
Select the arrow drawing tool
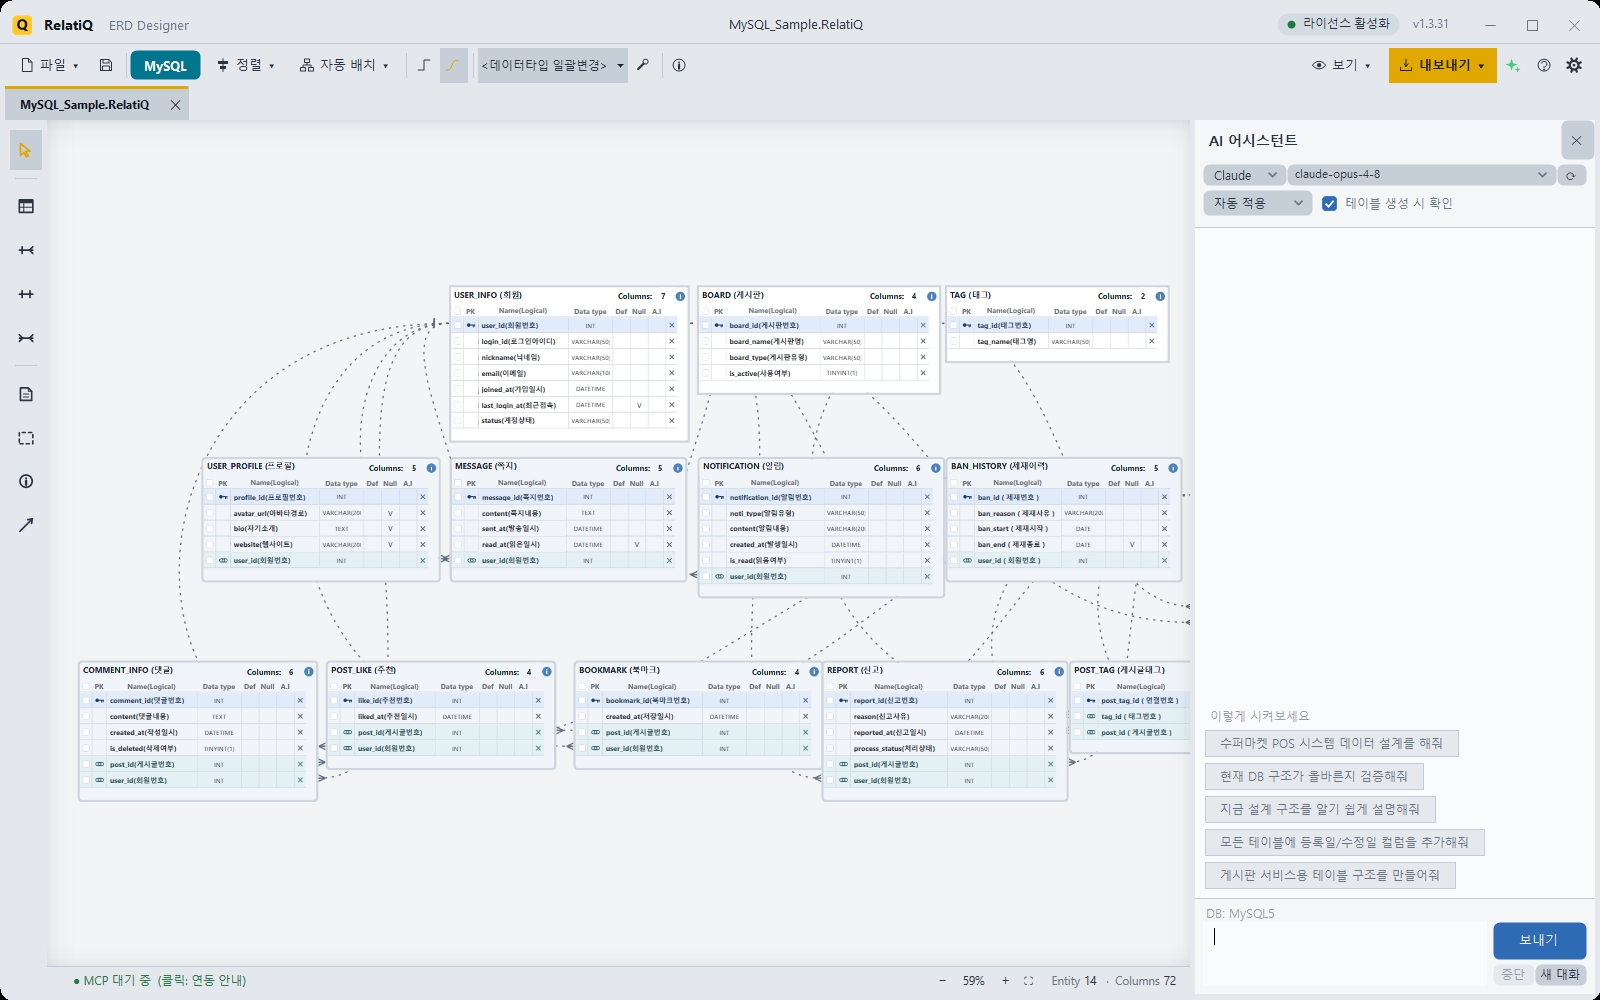(x=26, y=525)
